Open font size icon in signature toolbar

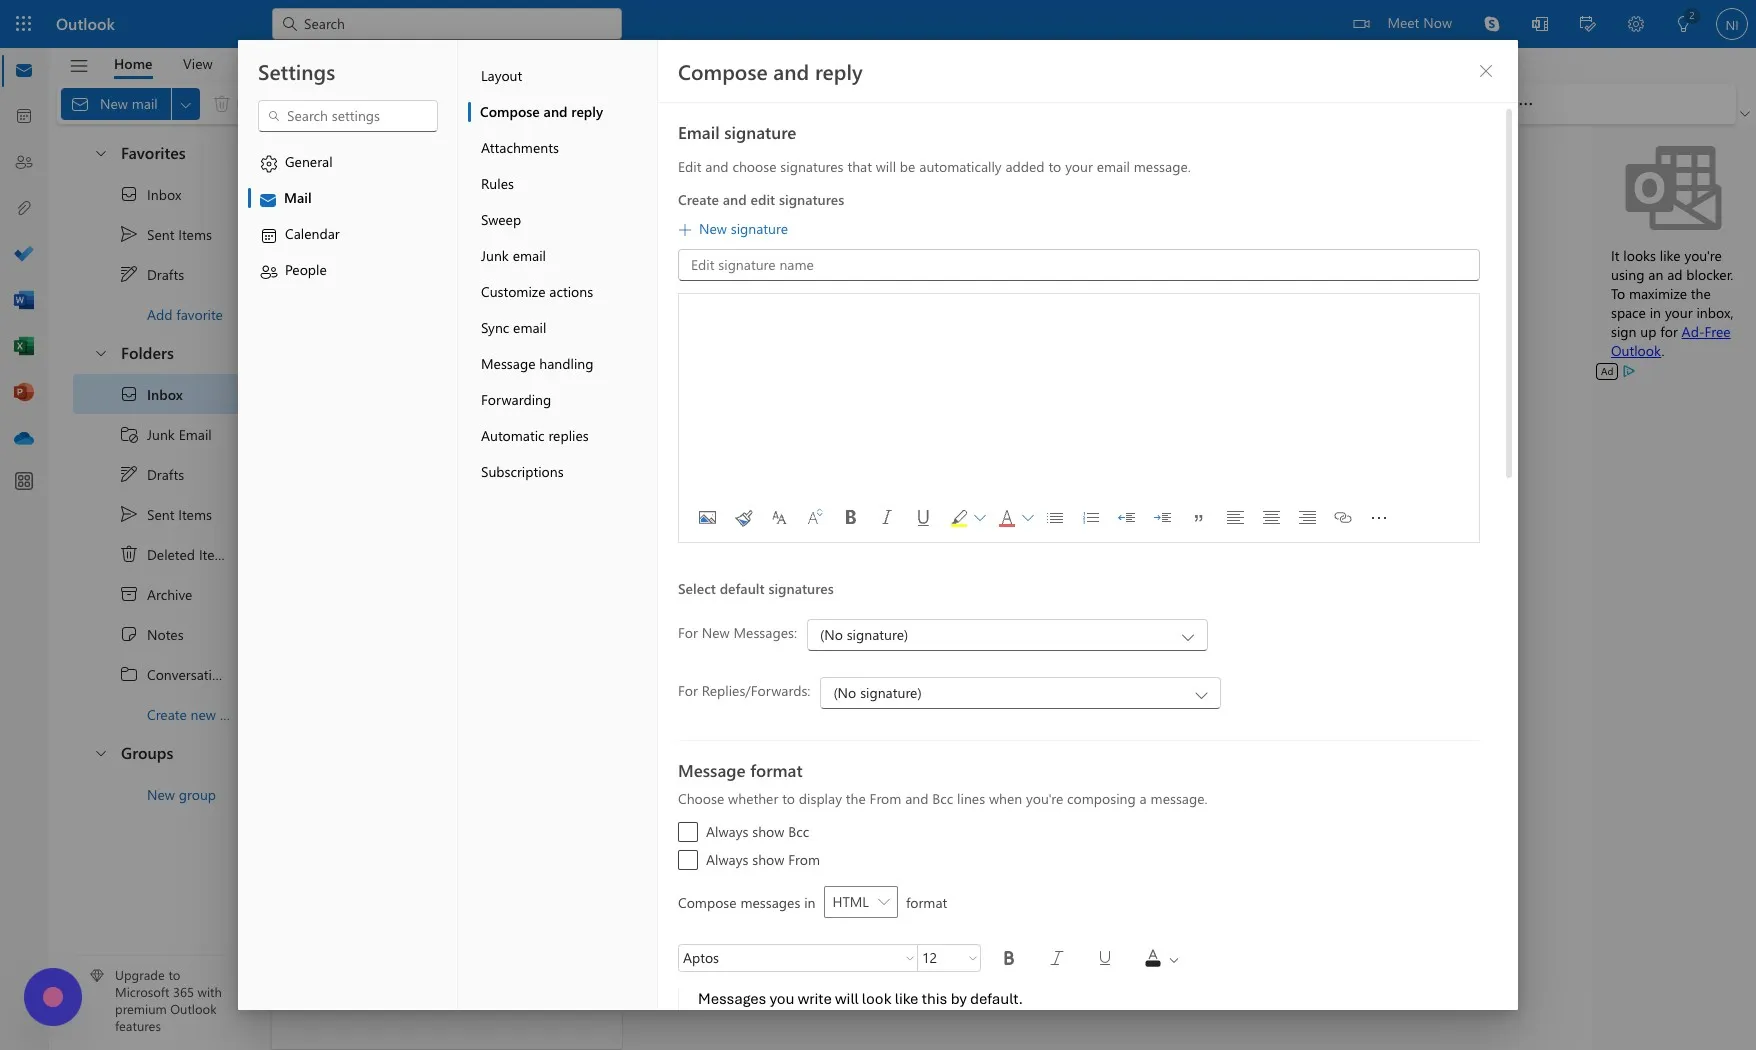(779, 518)
